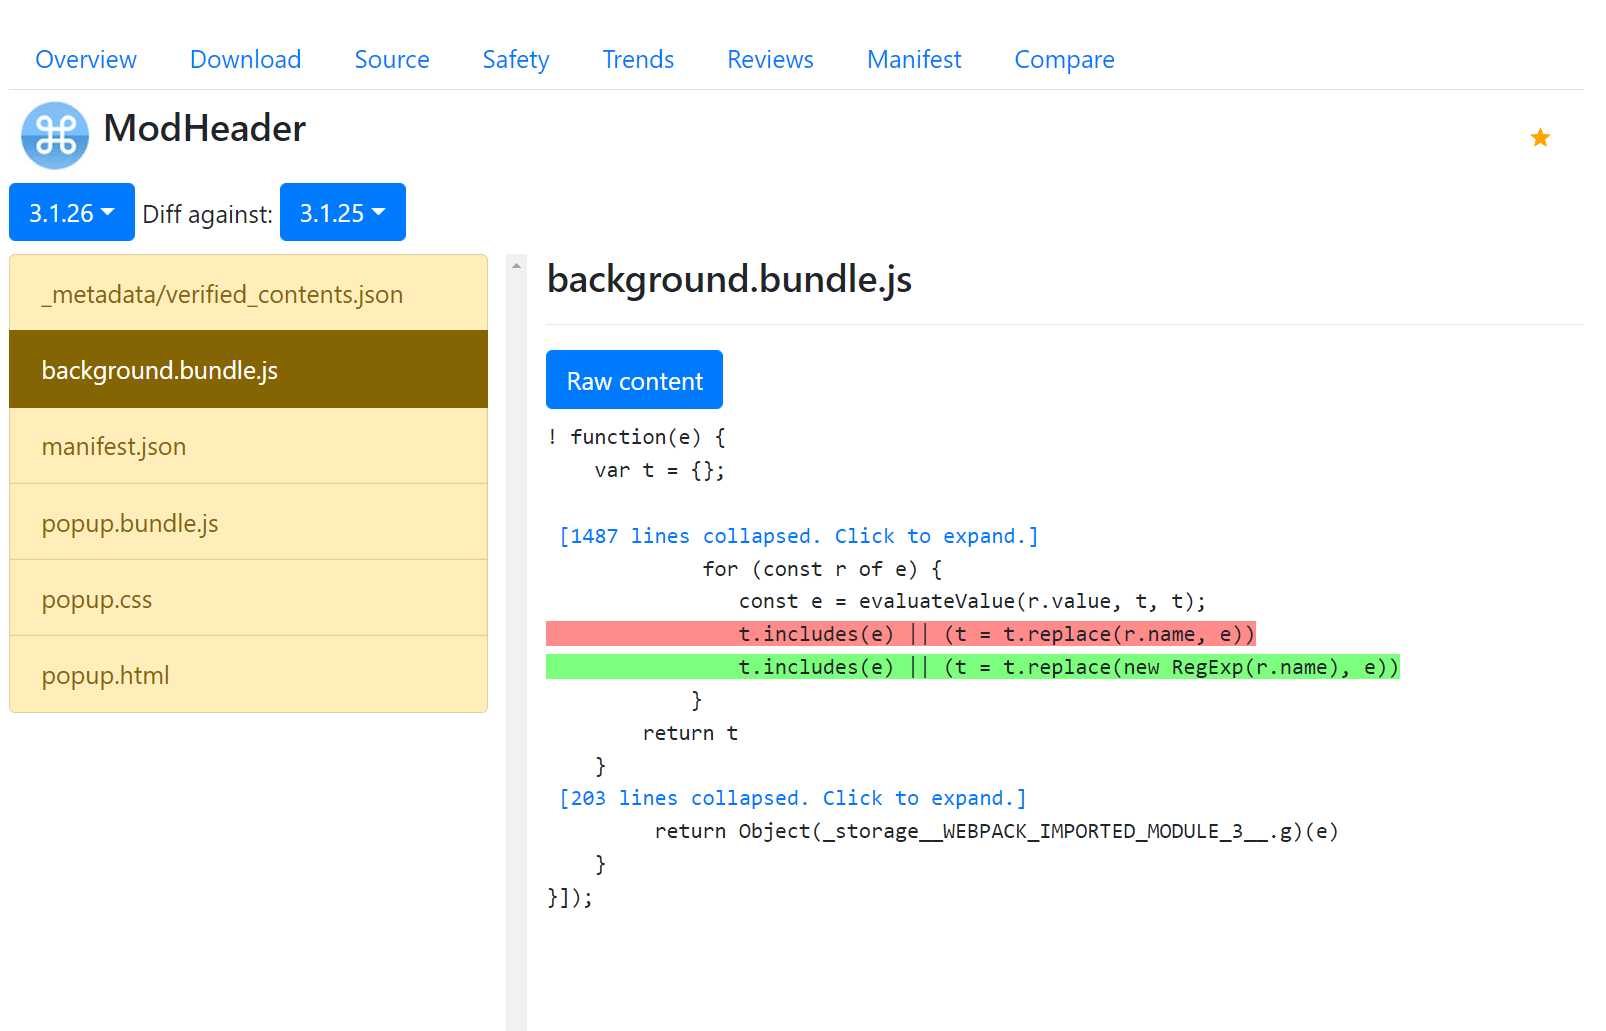1606x1031 pixels.
Task: Click the 'var t = {};' code line
Action: click(x=659, y=470)
